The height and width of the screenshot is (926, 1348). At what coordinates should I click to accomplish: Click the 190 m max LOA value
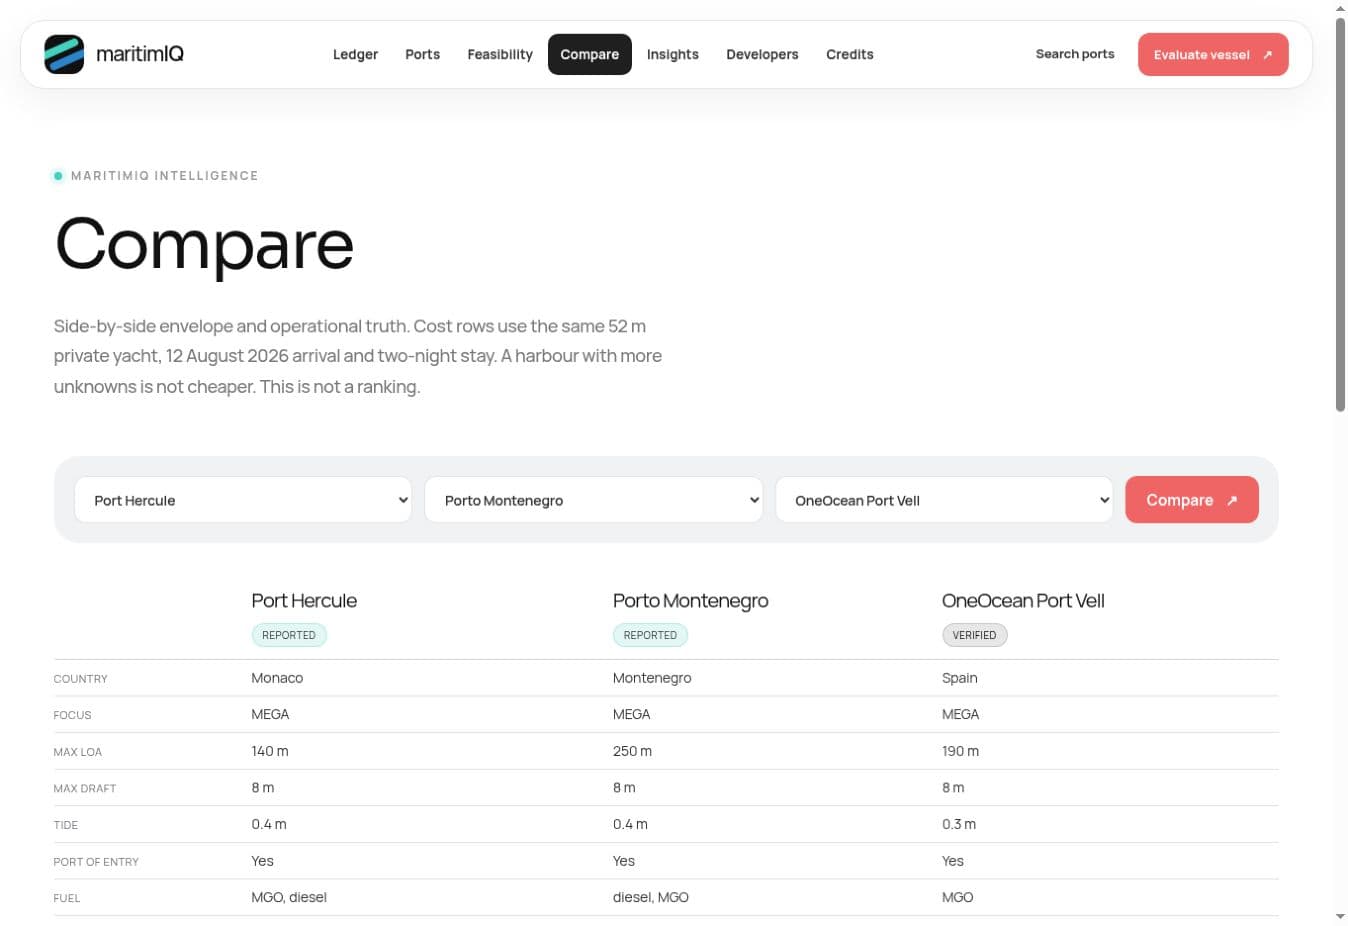960,751
